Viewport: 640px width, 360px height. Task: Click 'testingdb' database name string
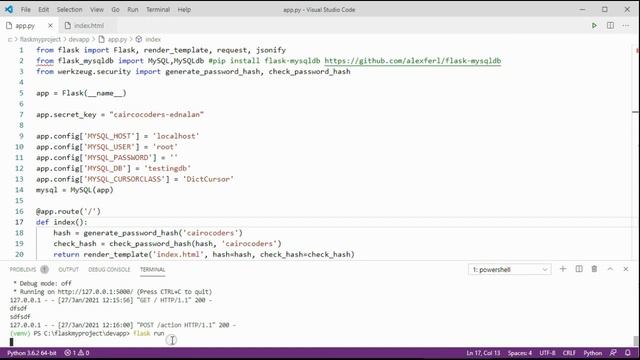[167, 168]
